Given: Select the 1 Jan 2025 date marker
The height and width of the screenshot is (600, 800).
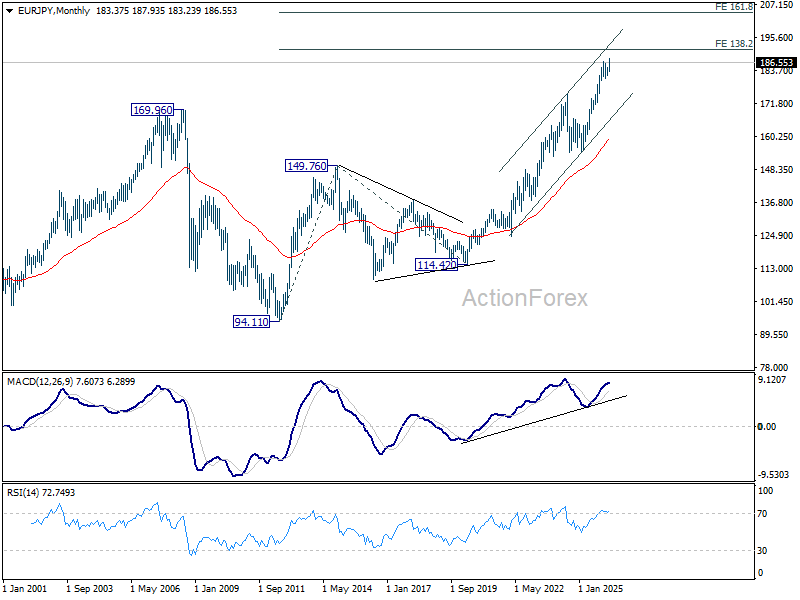Looking at the screenshot, I should coord(600,589).
